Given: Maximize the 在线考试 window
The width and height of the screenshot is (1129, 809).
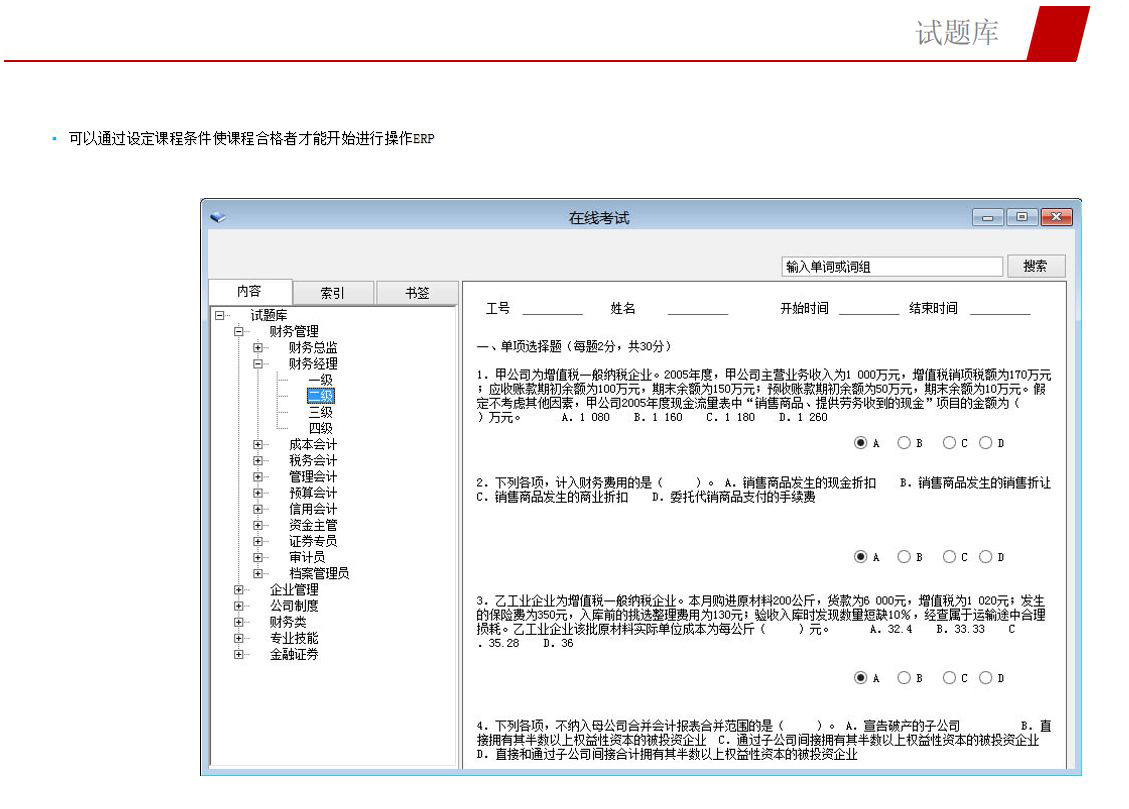Looking at the screenshot, I should click(x=1021, y=217).
